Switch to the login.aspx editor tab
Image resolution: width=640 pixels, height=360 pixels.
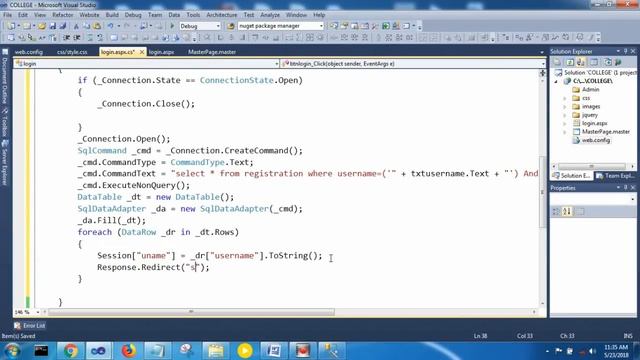[161, 52]
